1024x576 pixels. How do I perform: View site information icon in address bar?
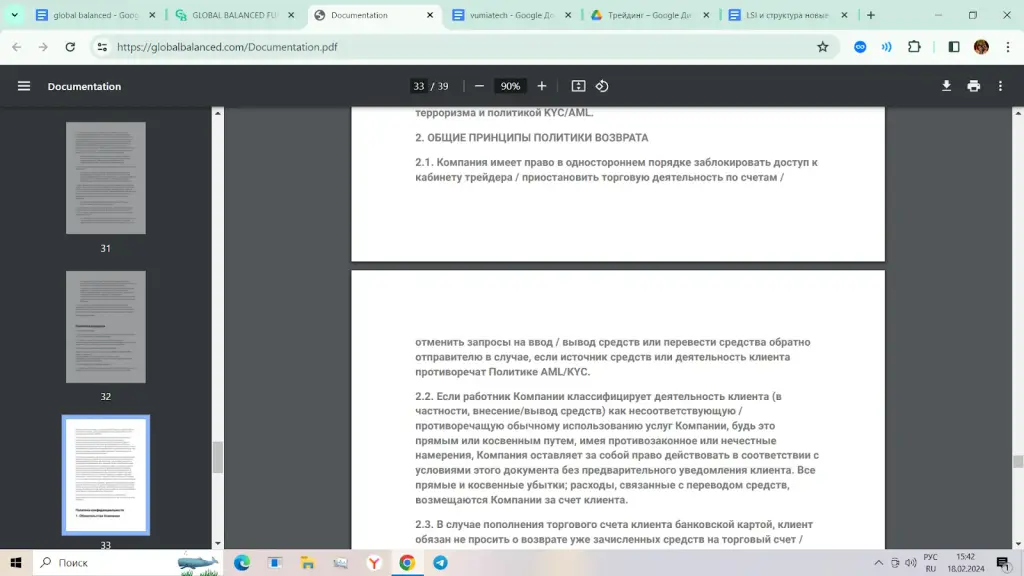point(102,47)
